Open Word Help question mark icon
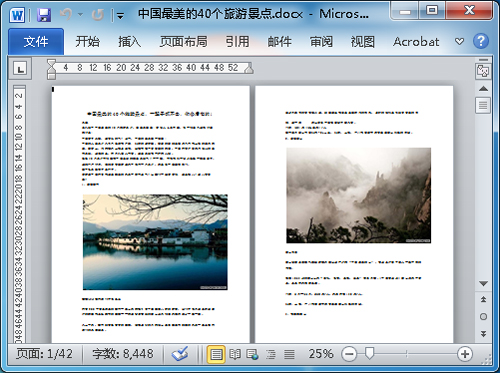 481,41
